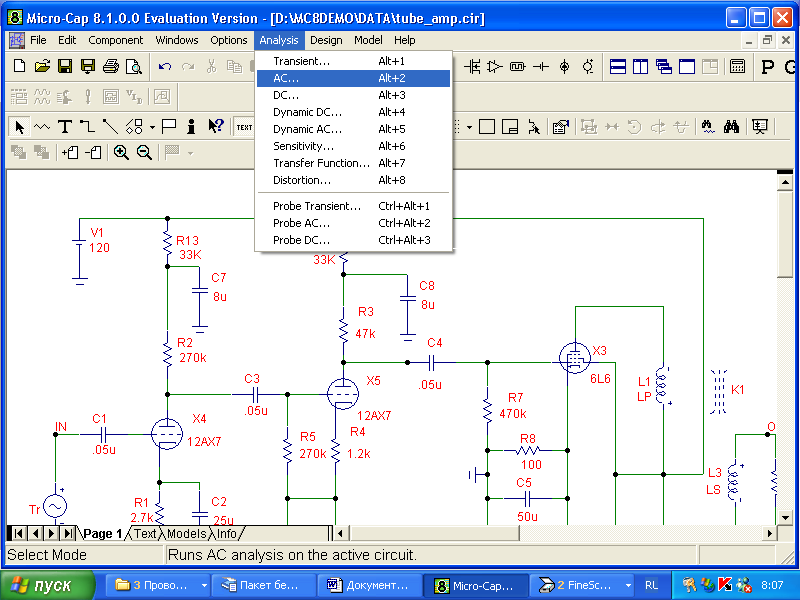Viewport: 800px width, 600px height.
Task: Save the circuit with the floppy disk icon
Action: pos(65,66)
